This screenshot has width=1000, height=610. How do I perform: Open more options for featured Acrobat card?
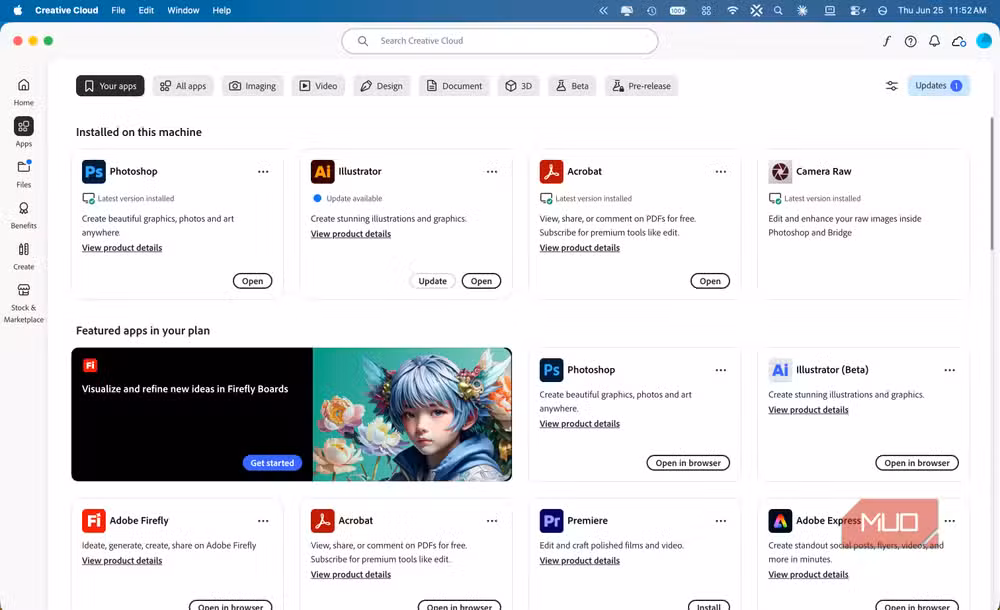tap(492, 521)
